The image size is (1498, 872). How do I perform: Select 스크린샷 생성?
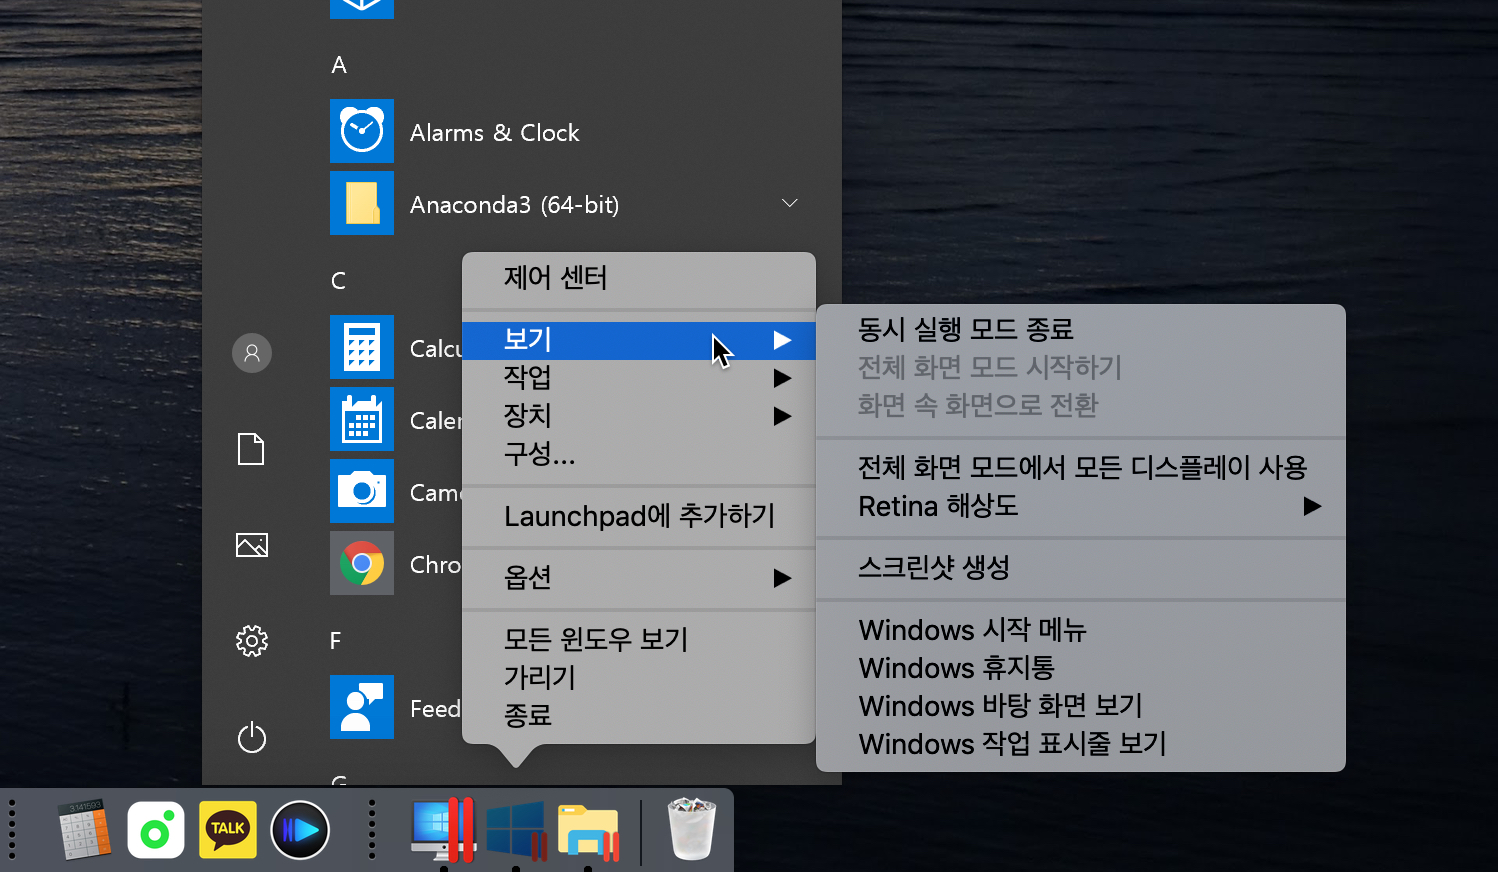point(1081,568)
